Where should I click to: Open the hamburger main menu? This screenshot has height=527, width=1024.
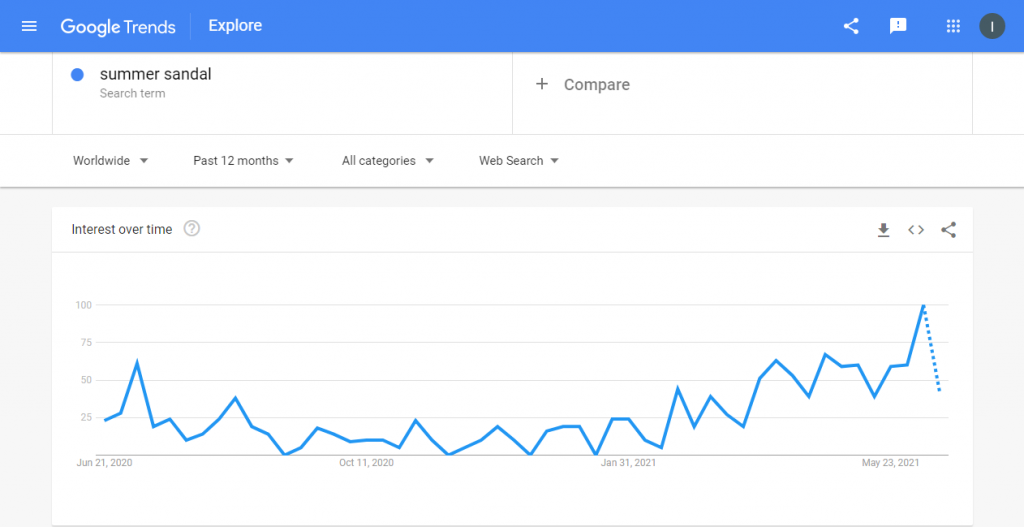tap(29, 26)
